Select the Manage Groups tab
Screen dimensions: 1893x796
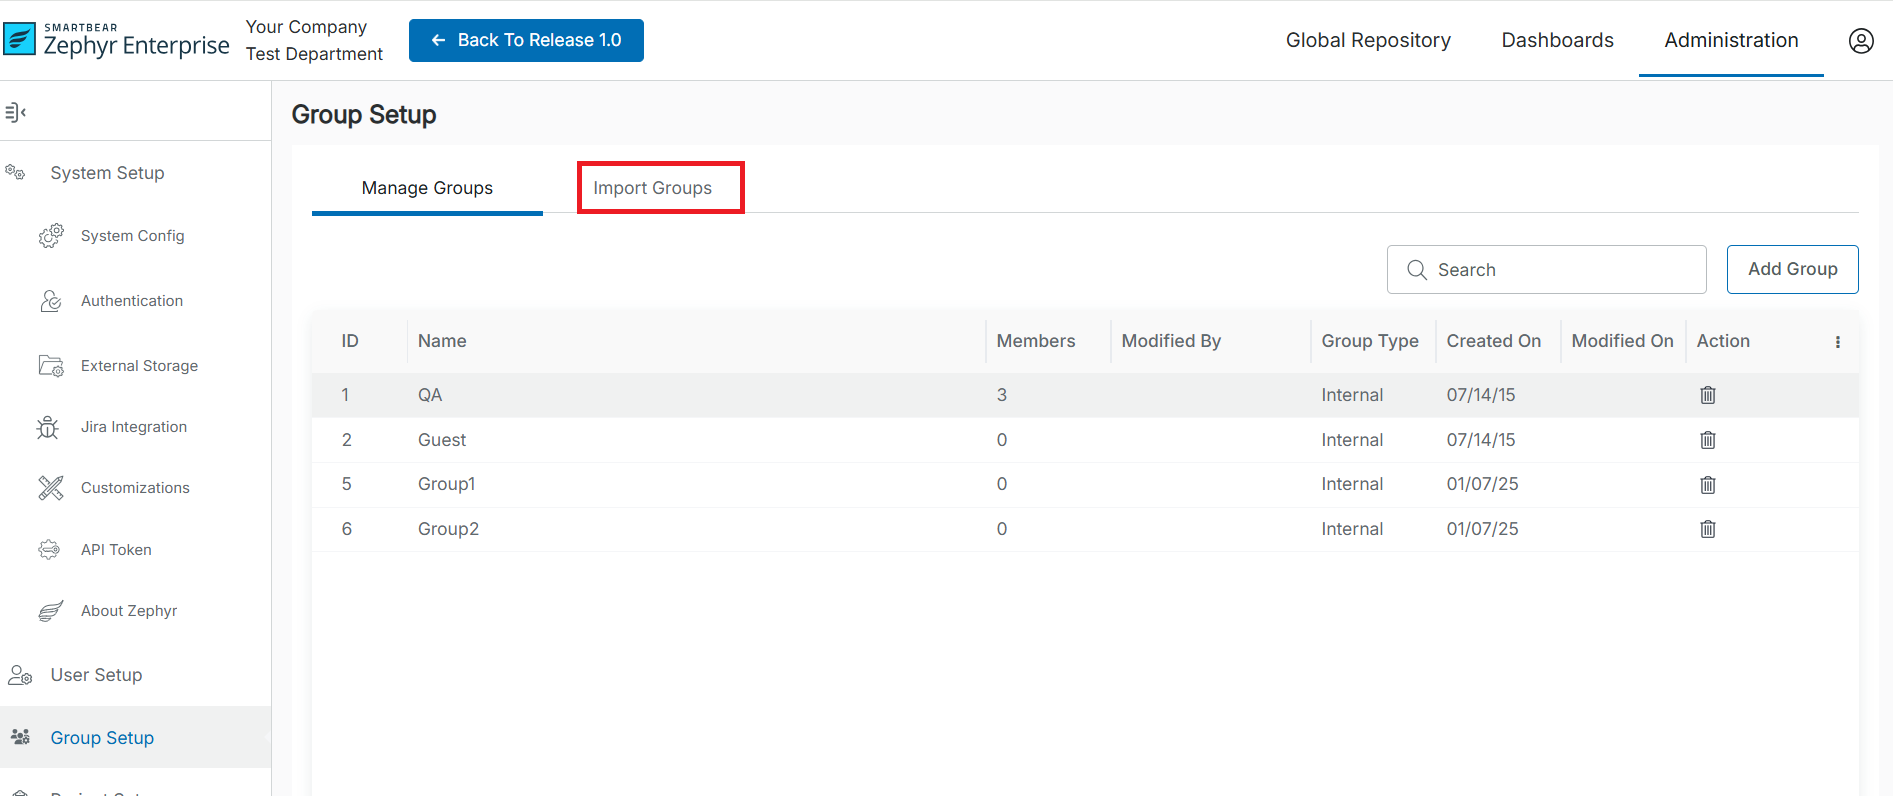pyautogui.click(x=427, y=188)
